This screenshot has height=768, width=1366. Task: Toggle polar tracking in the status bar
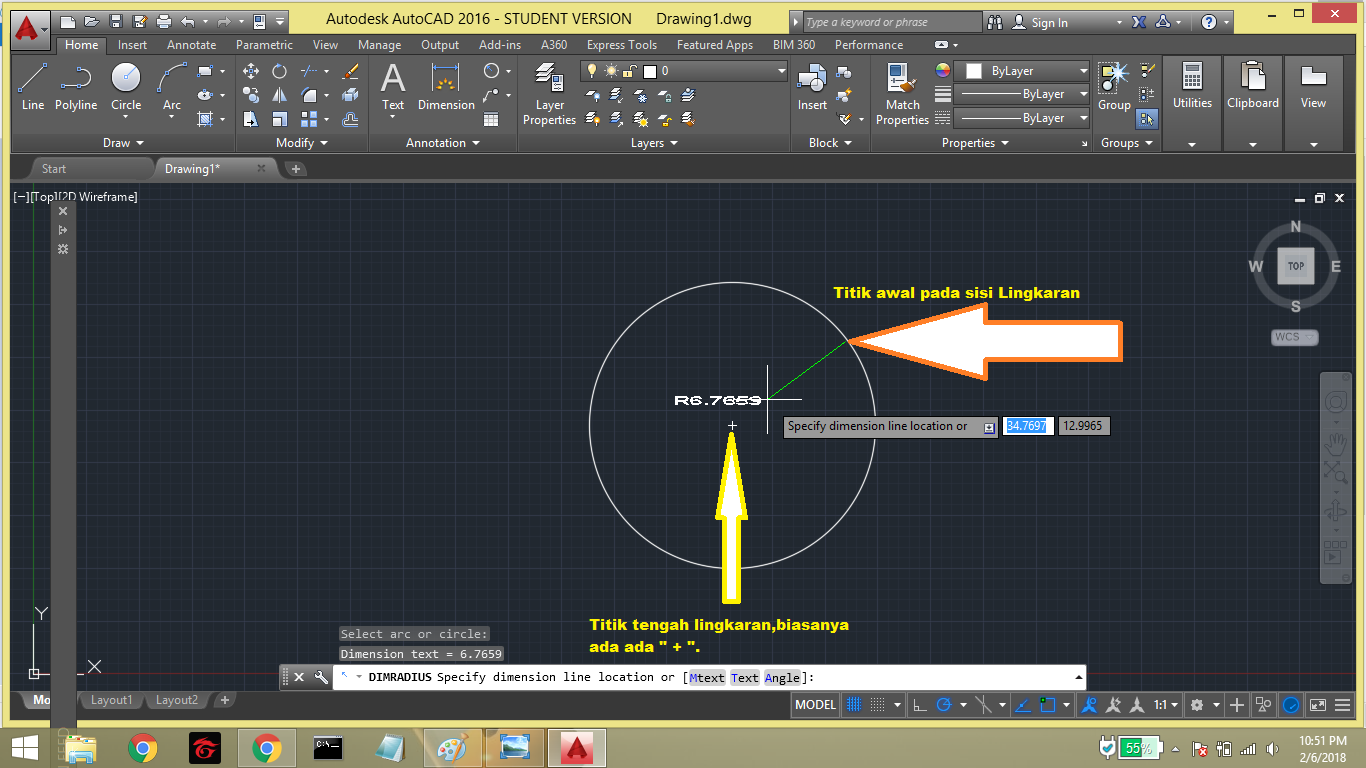point(944,705)
